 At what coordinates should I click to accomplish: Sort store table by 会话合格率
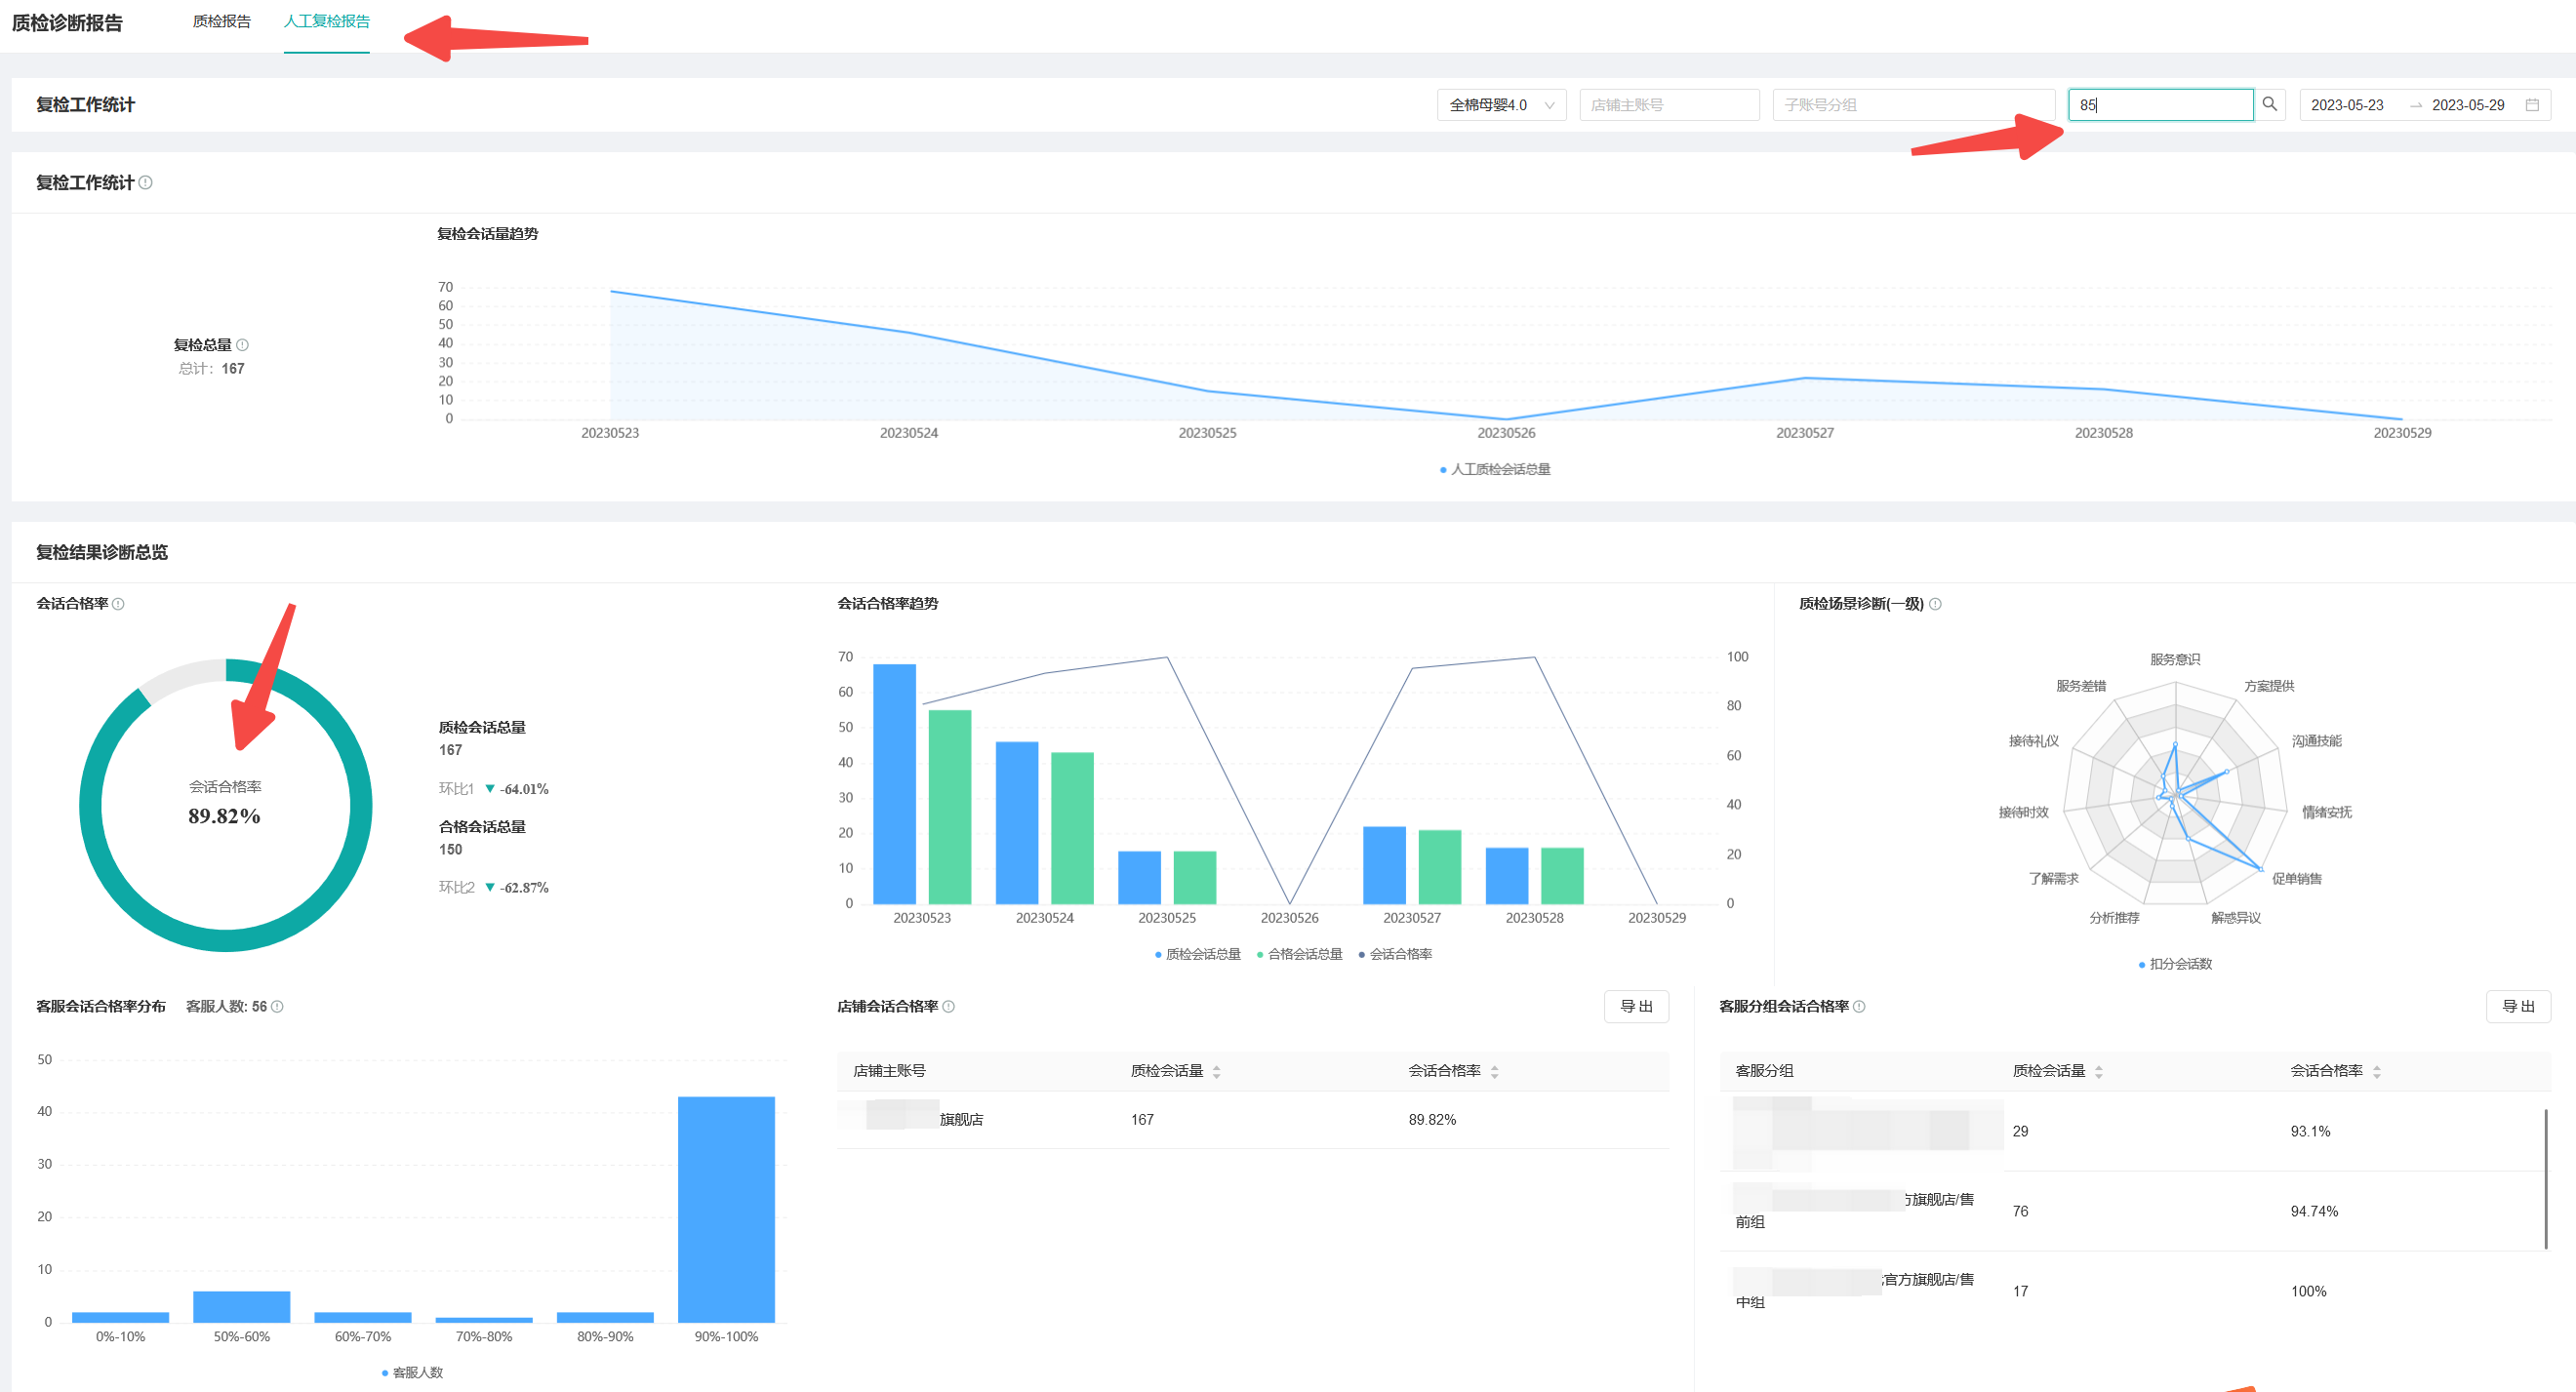pos(1494,1072)
